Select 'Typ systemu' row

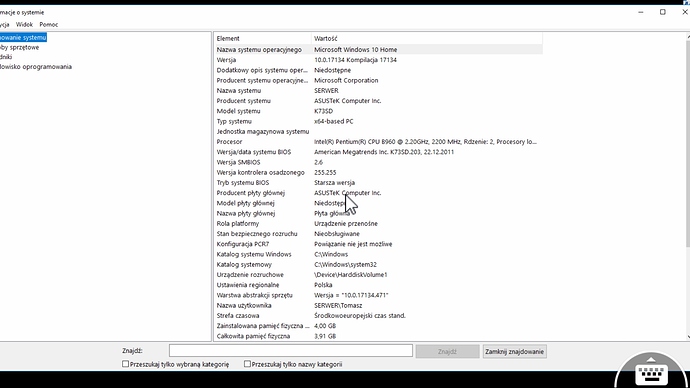tap(378, 121)
